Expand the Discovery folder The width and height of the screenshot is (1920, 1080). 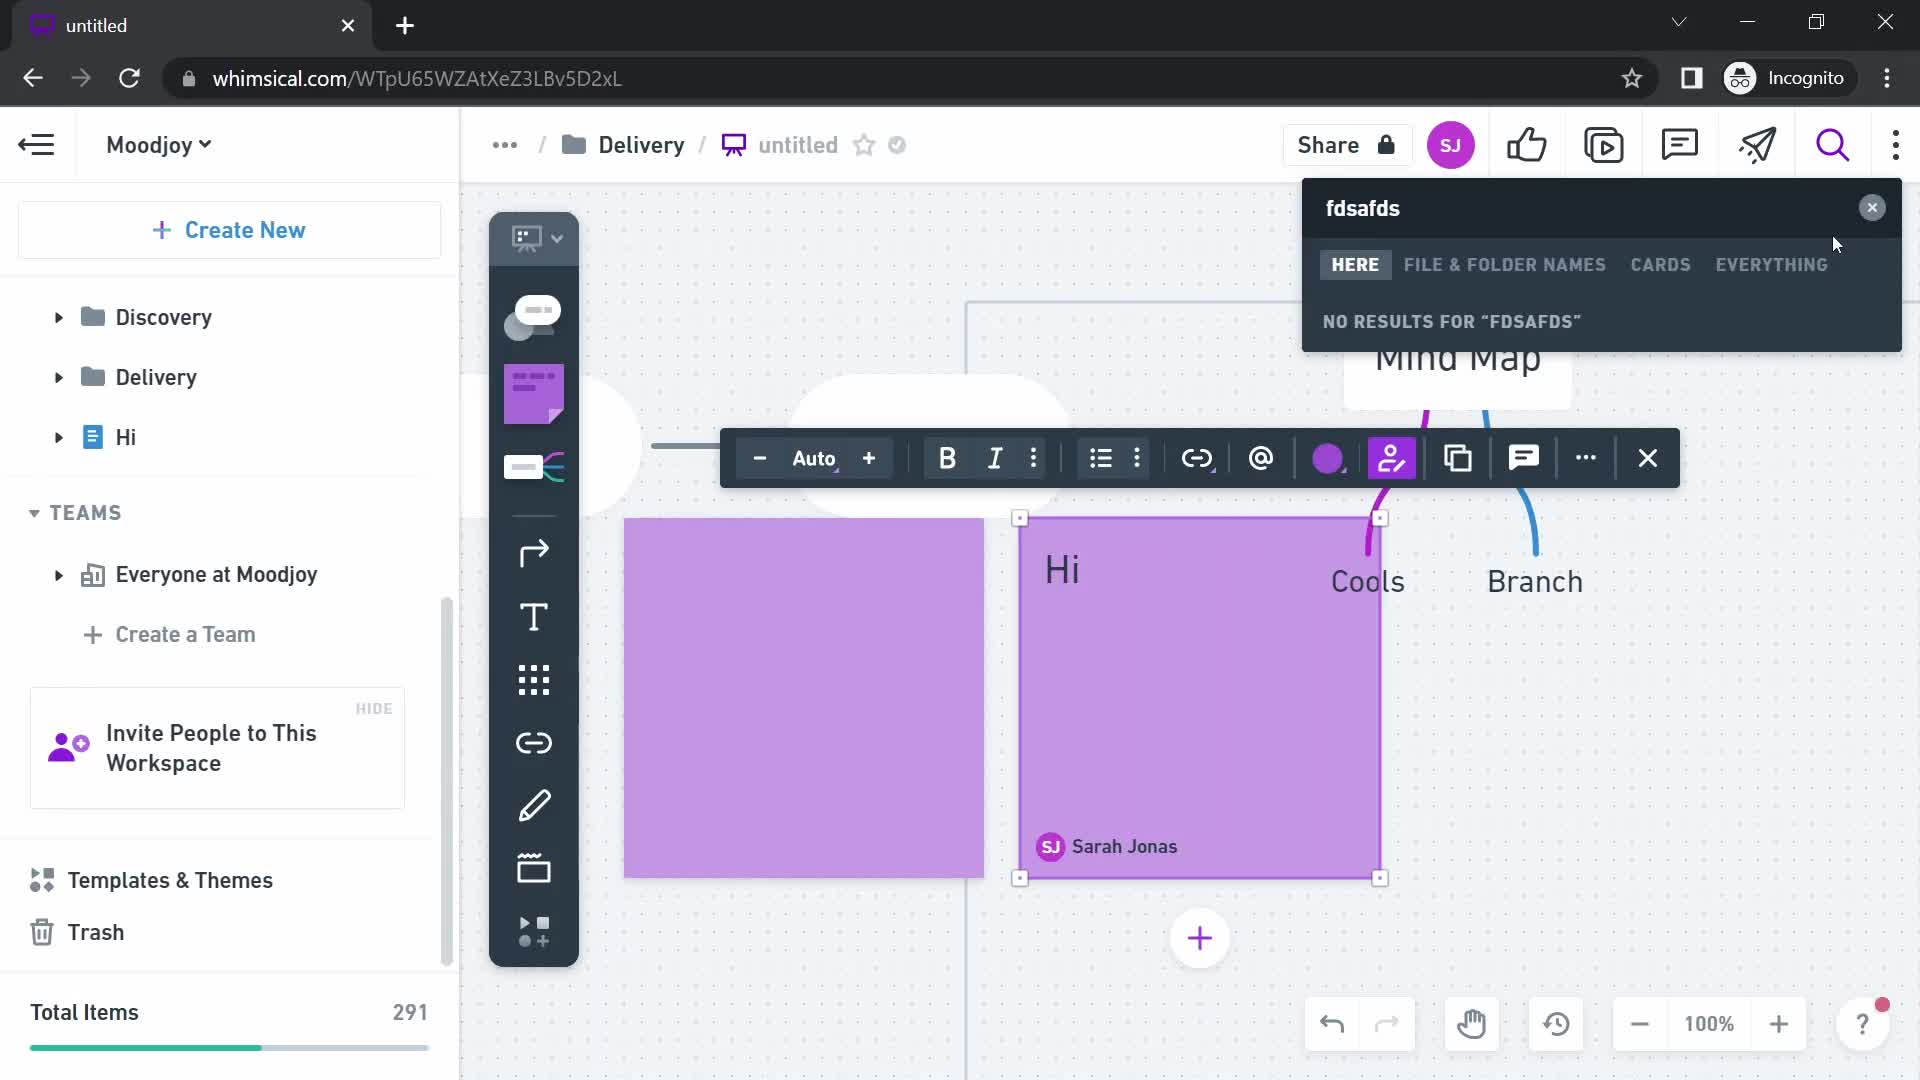pos(59,318)
